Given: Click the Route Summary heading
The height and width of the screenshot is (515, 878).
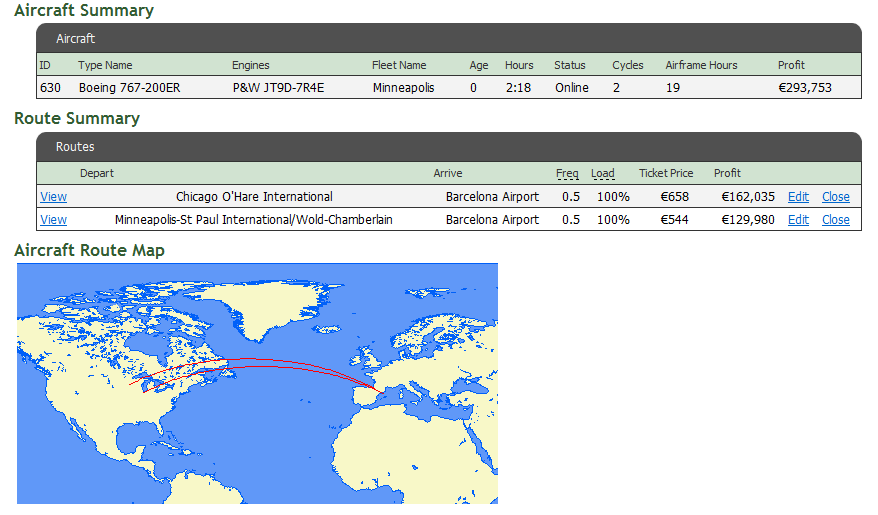Looking at the screenshot, I should tap(77, 119).
